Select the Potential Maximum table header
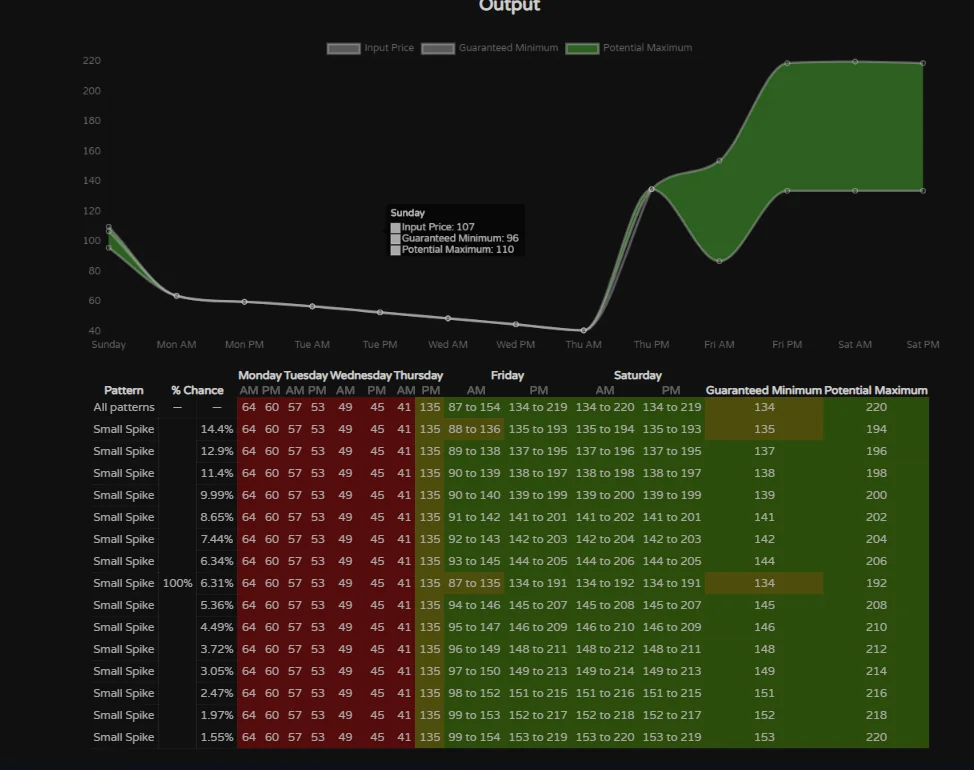 875,390
